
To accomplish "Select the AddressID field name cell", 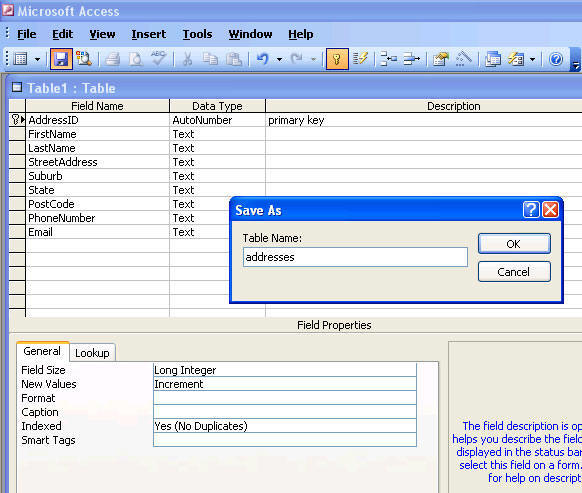I will pyautogui.click(x=97, y=120).
